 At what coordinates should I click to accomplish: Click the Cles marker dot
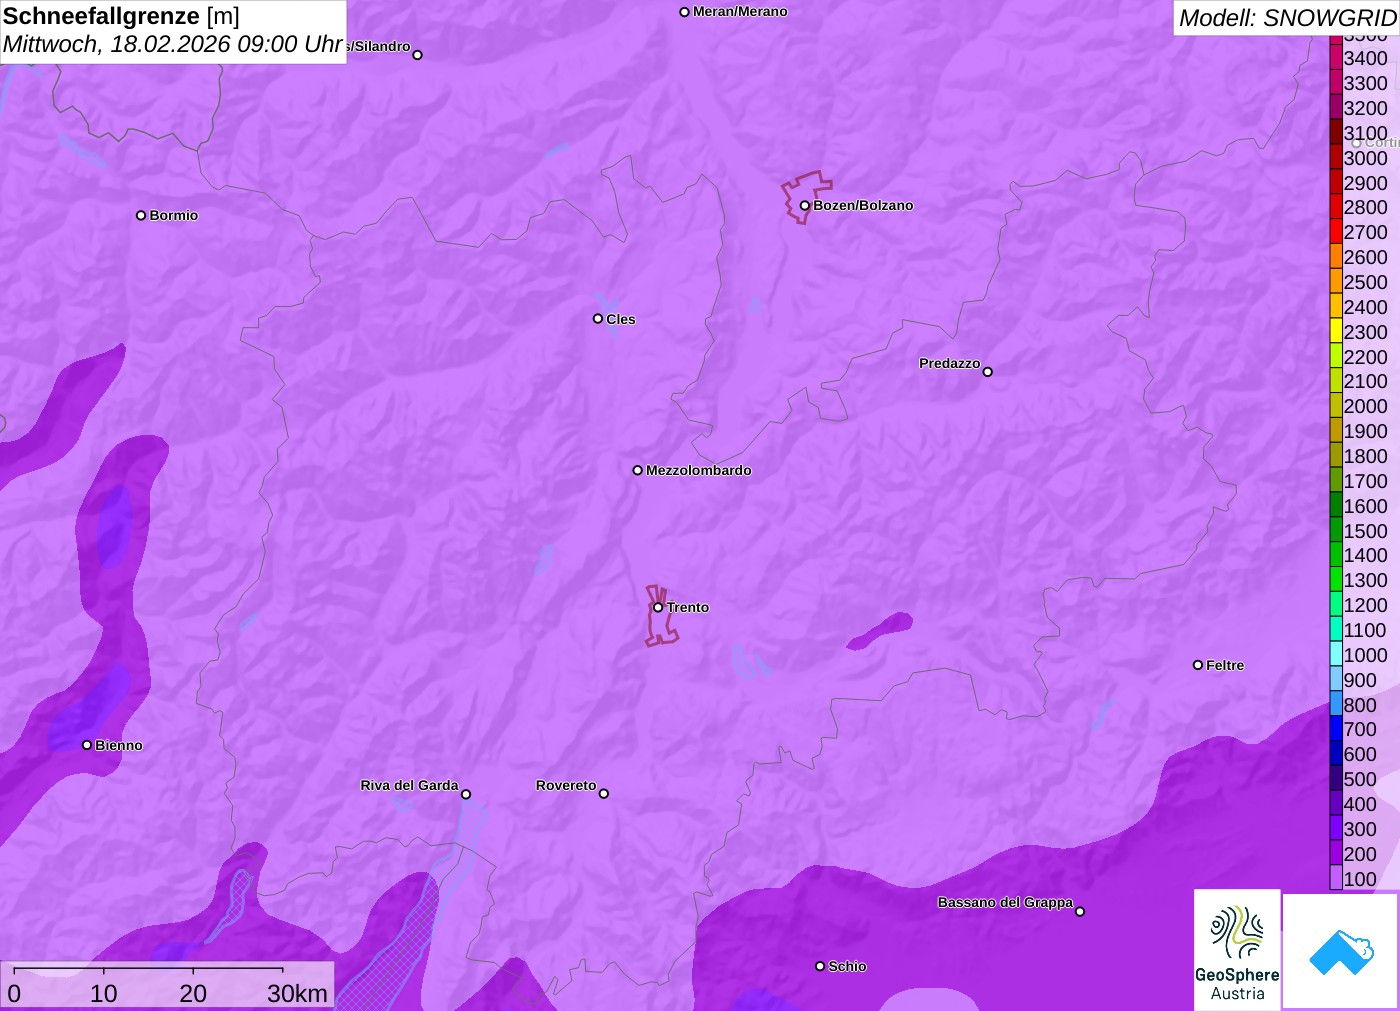pyautogui.click(x=598, y=319)
